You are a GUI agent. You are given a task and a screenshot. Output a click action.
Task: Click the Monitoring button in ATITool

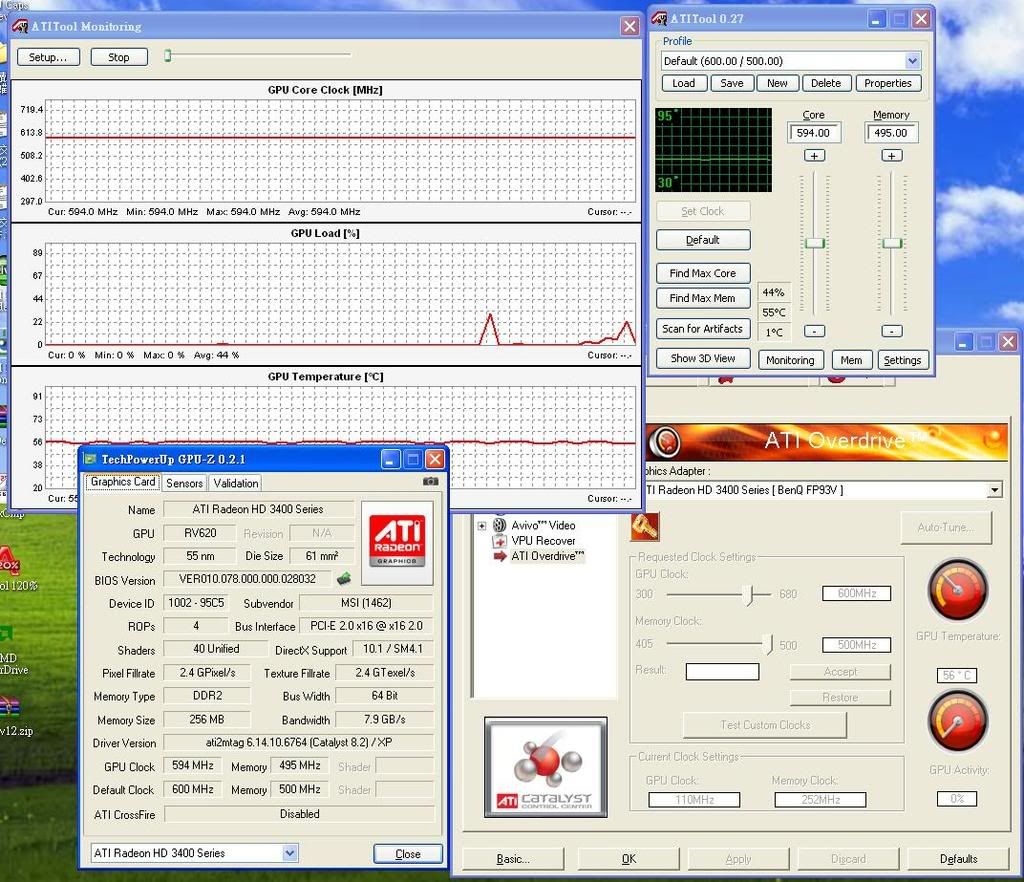790,360
